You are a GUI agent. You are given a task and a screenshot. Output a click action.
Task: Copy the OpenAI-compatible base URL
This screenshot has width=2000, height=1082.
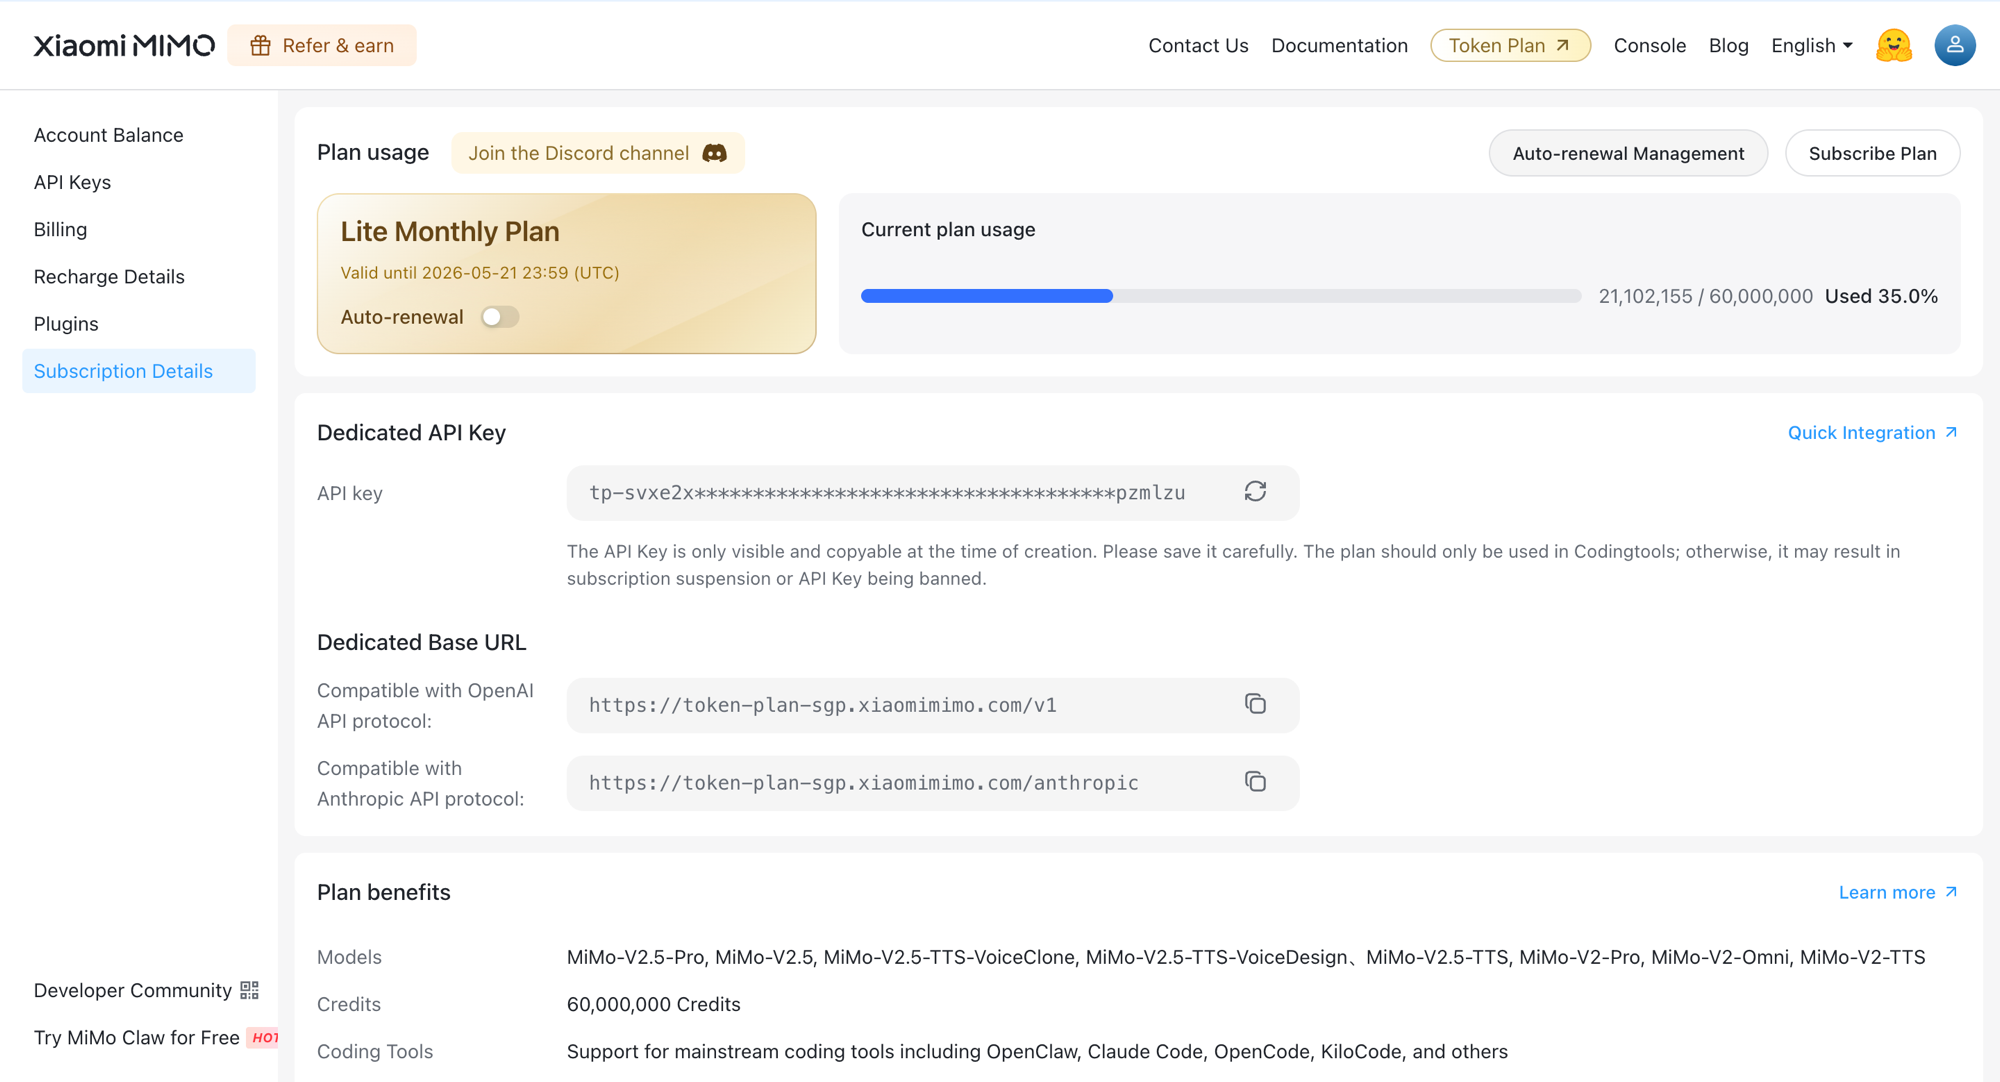1255,704
